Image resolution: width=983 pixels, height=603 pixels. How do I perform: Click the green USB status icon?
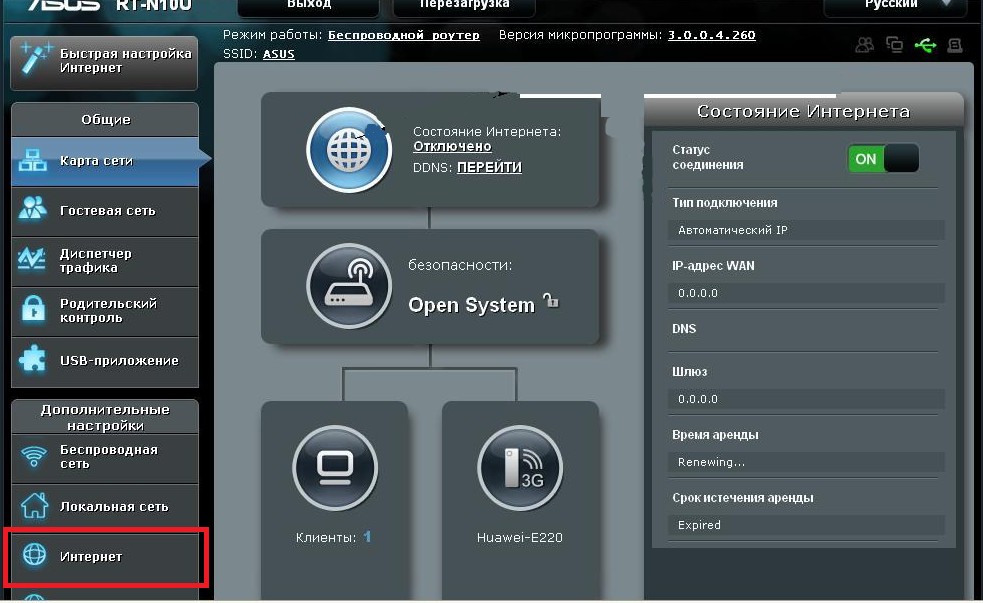coord(925,45)
